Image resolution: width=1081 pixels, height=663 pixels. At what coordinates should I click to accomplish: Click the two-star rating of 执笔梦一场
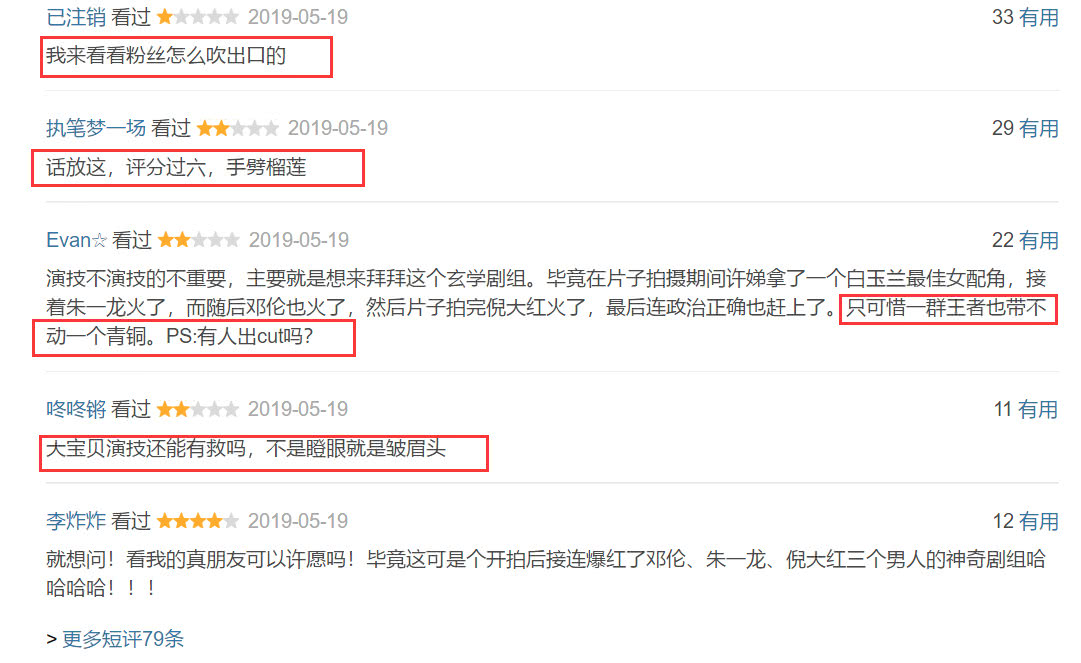(x=238, y=128)
